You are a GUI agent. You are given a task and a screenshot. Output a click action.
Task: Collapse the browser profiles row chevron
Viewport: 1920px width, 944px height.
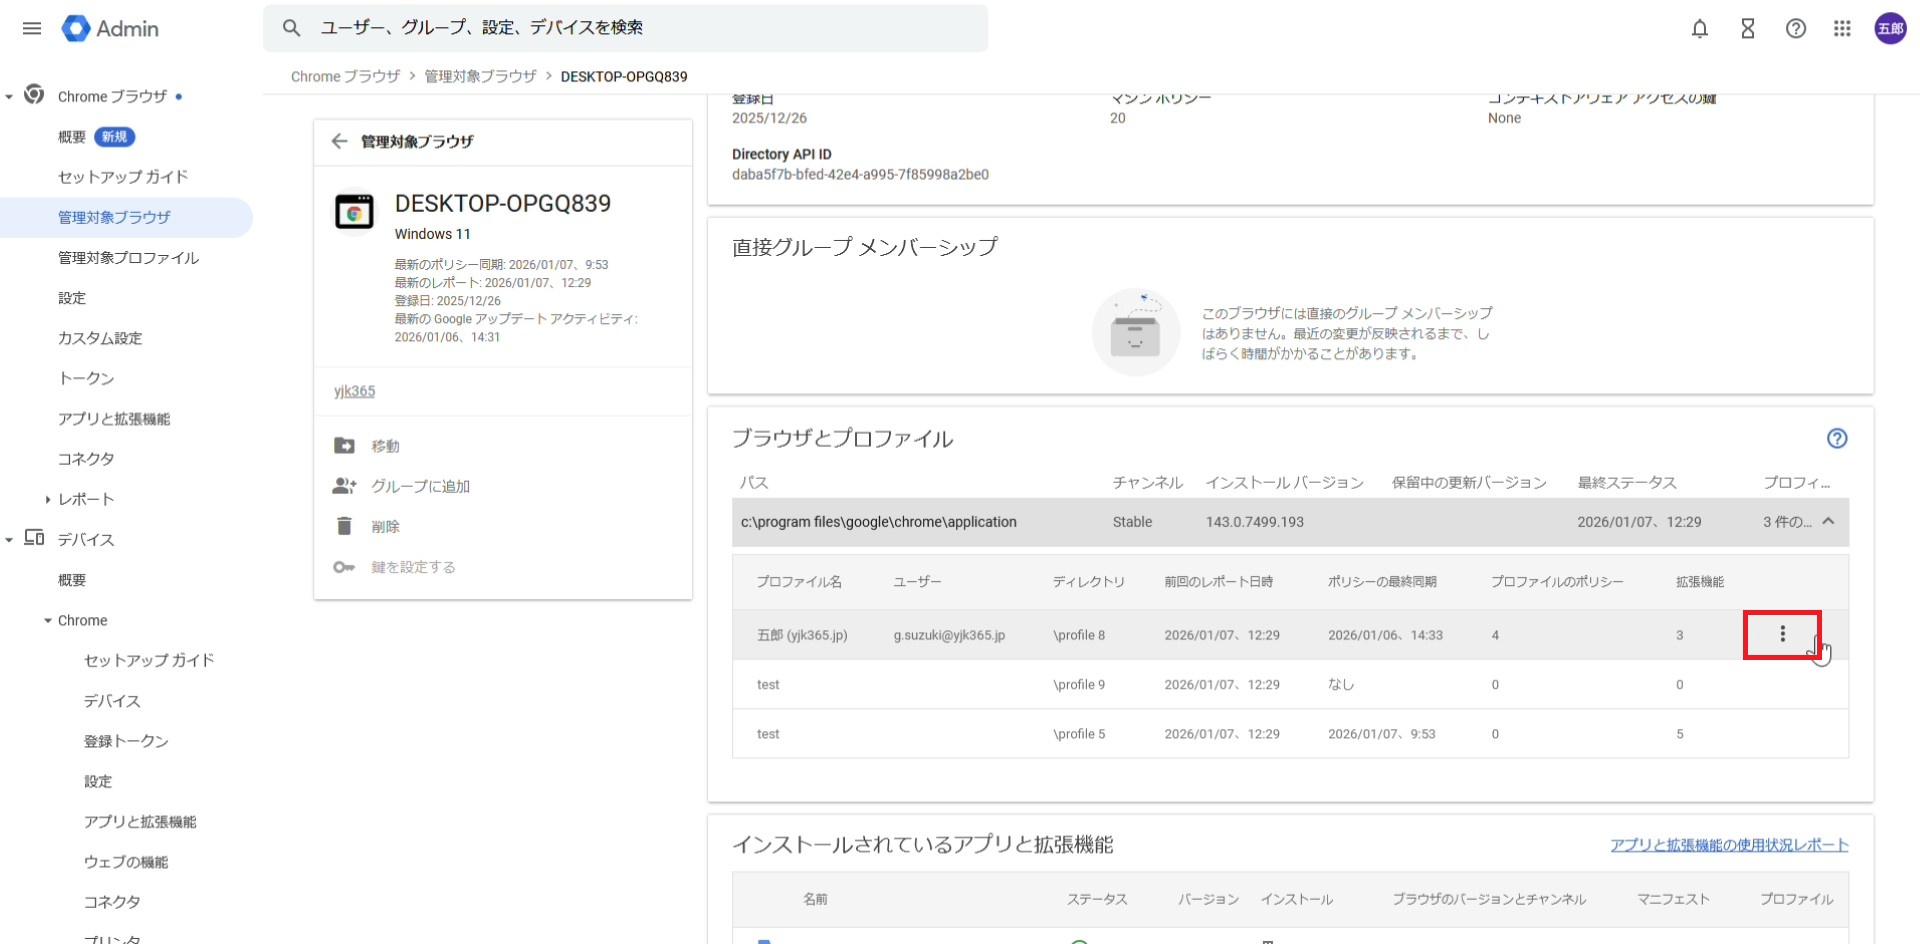point(1828,521)
